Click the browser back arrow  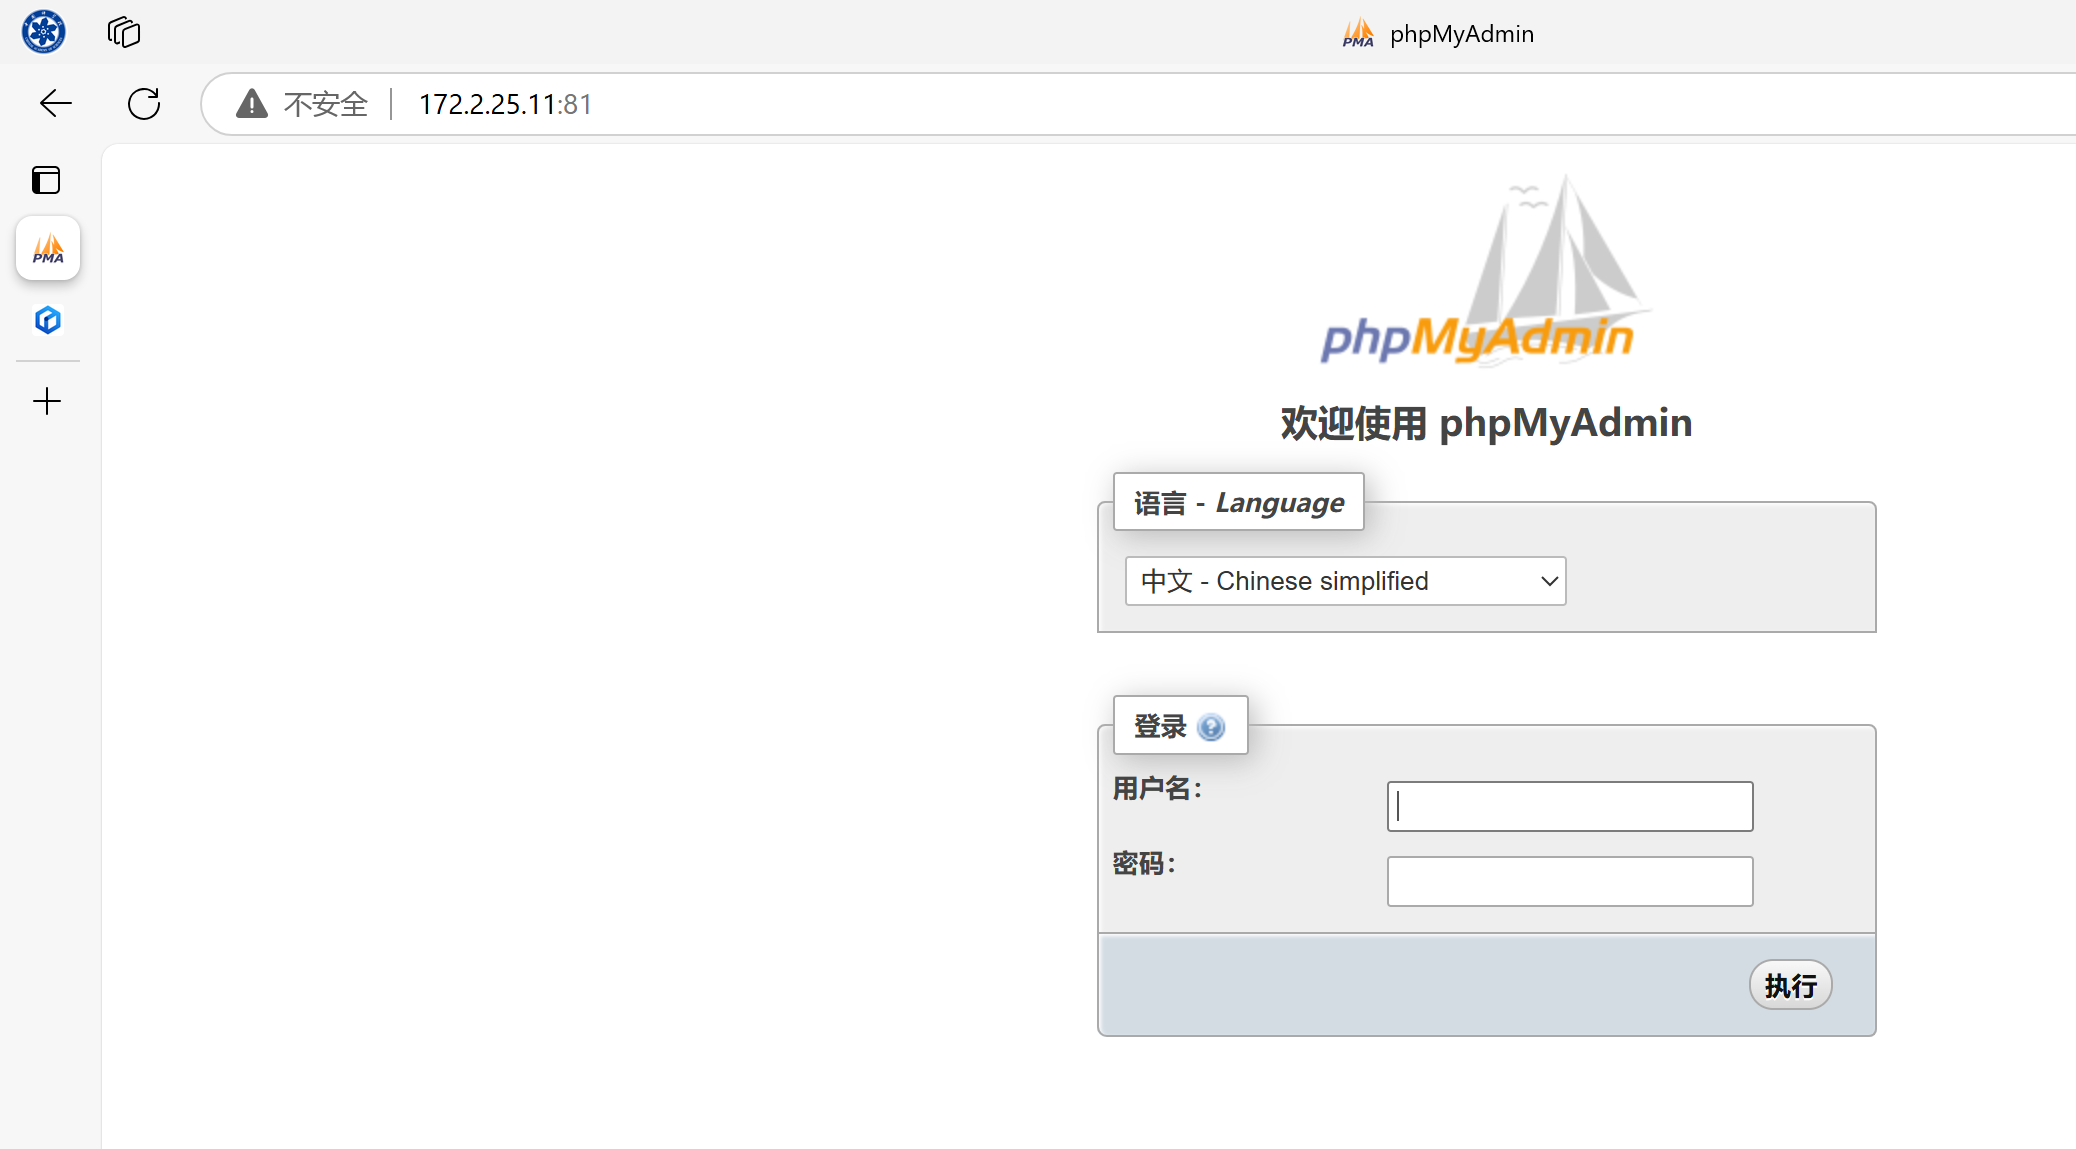[x=56, y=103]
